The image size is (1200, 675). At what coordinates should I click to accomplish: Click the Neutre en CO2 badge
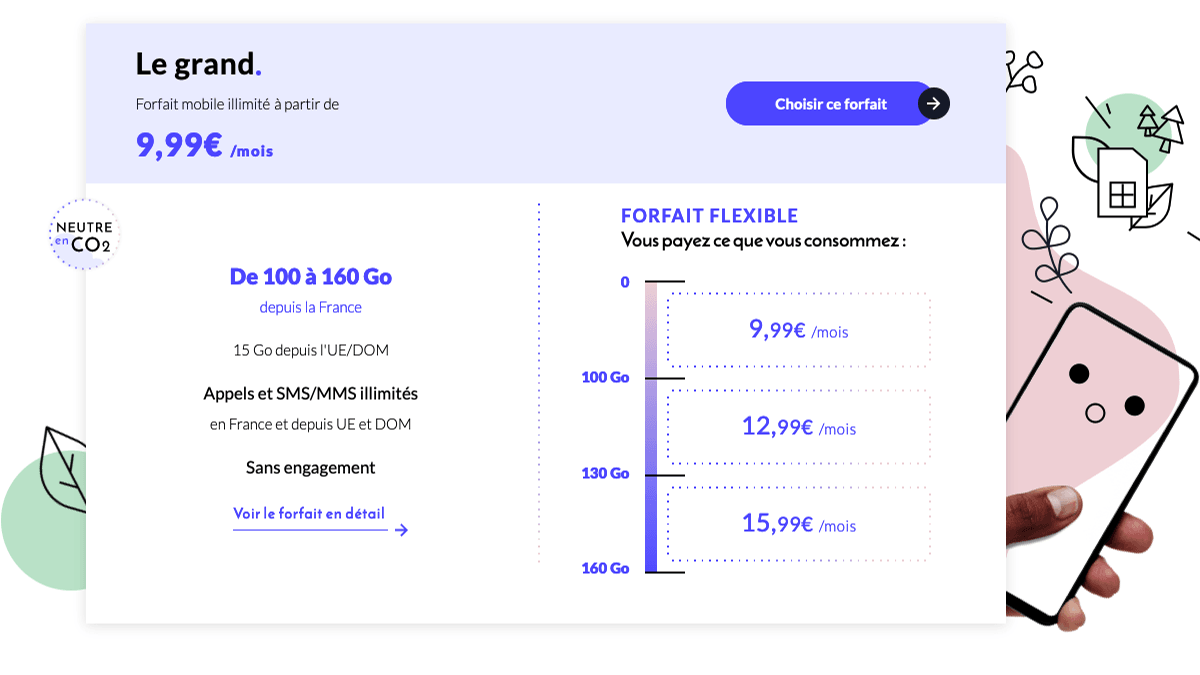coord(84,235)
